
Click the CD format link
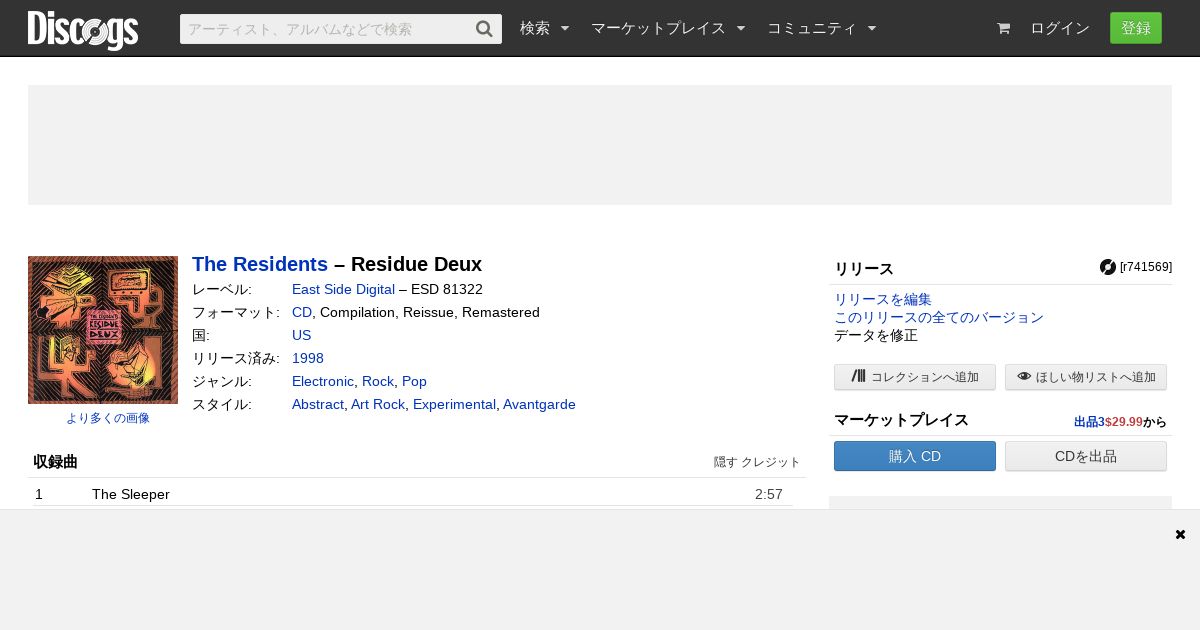[302, 312]
